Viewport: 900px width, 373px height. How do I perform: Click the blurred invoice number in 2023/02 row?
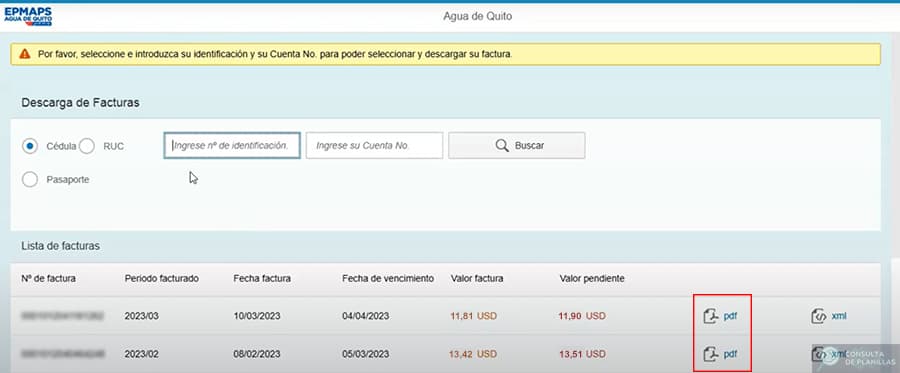63,354
